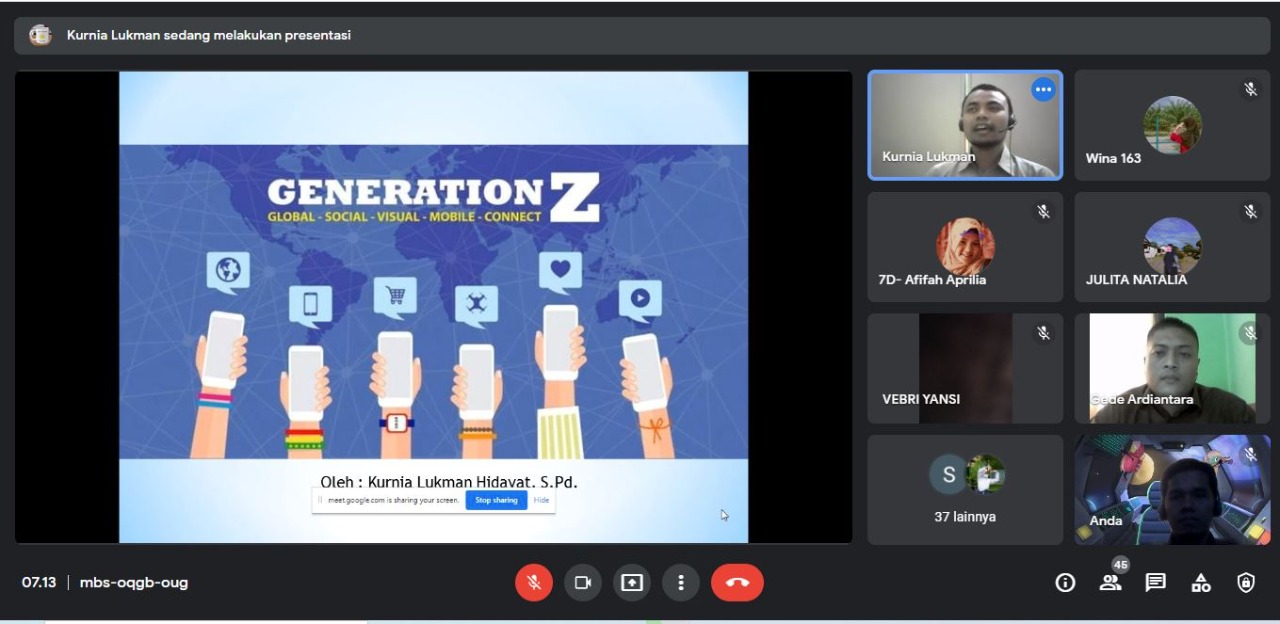The height and width of the screenshot is (624, 1280).
Task: Open the meeting details info icon
Action: point(1065,583)
